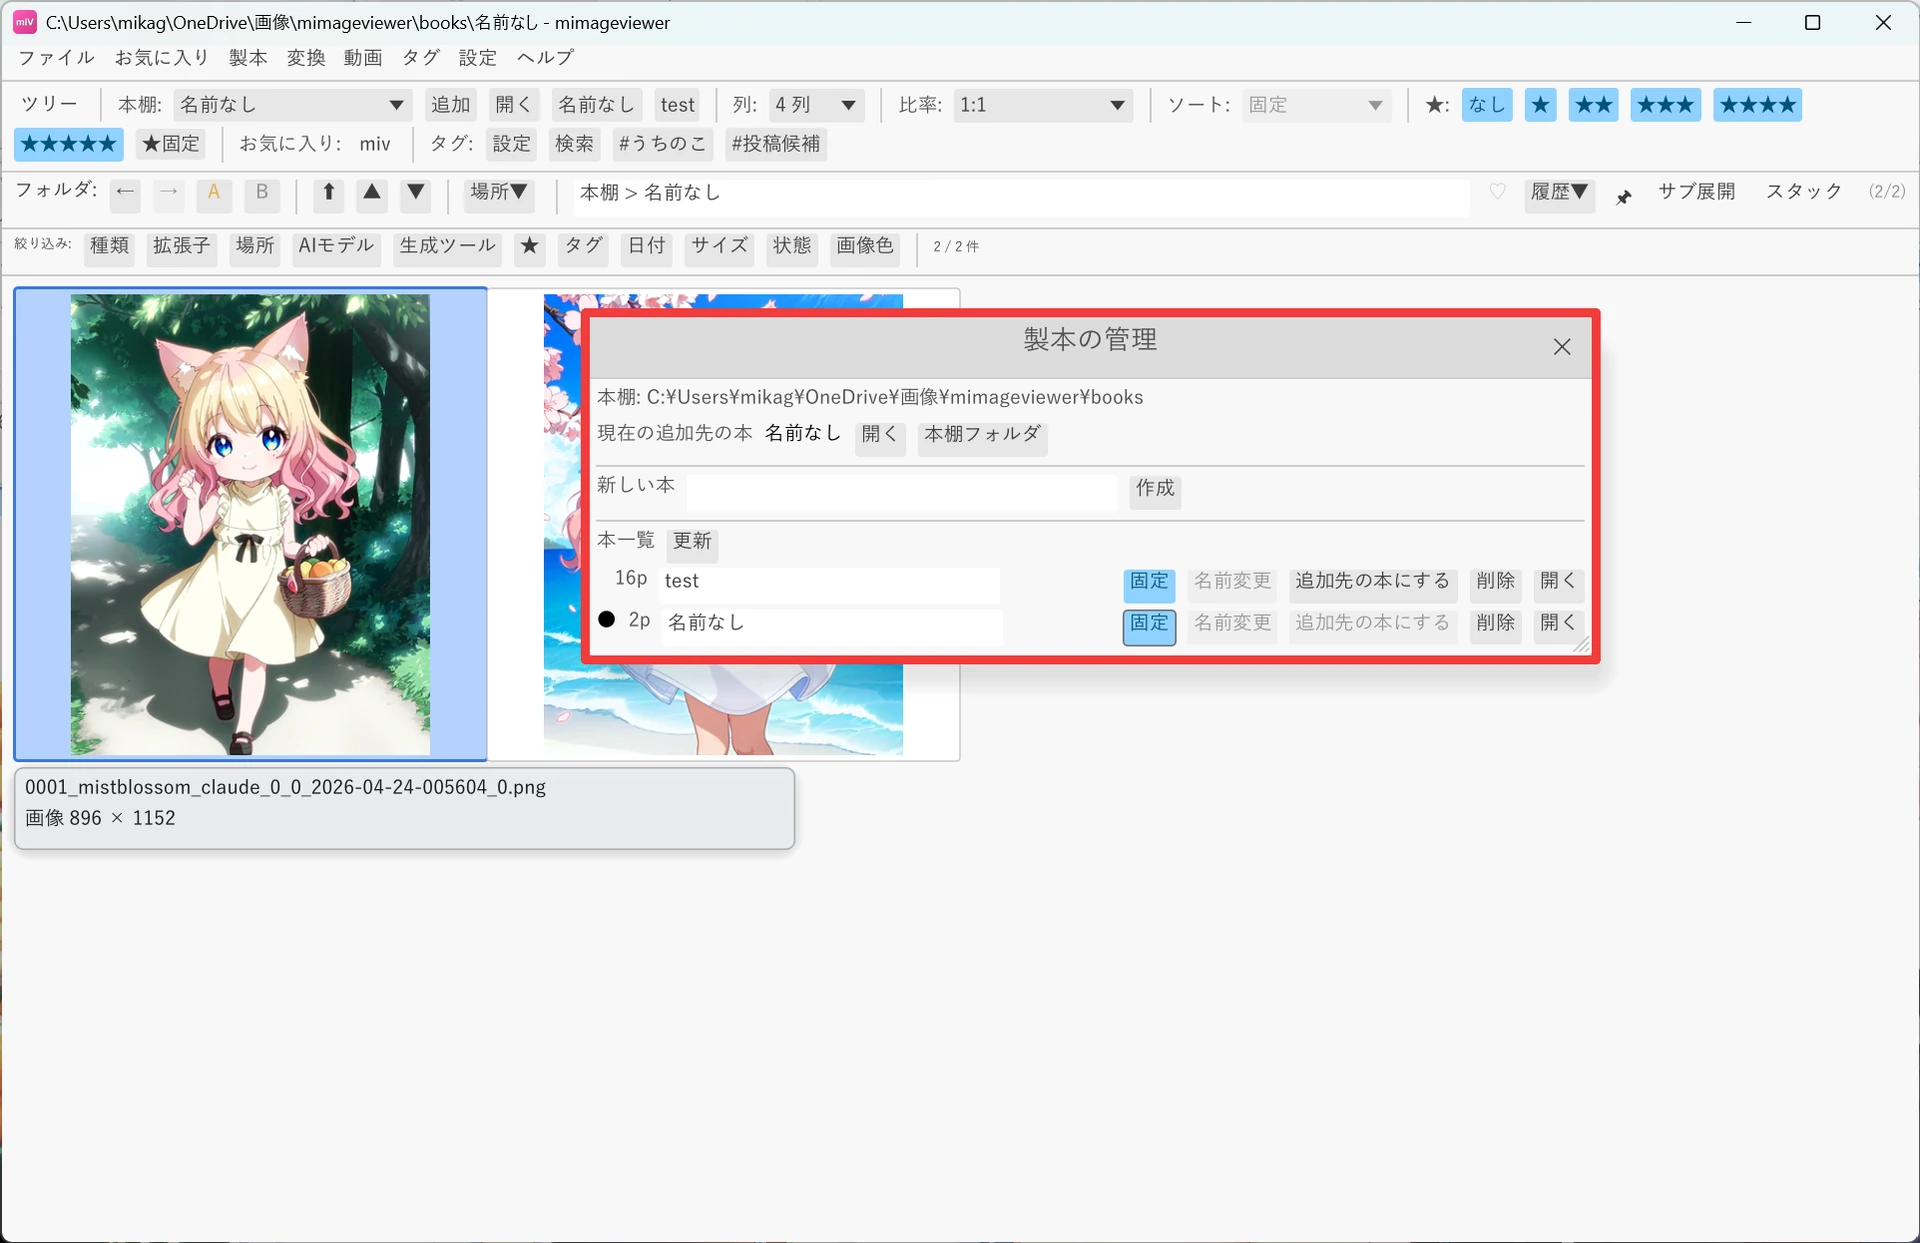
Task: Click the 作成 button for new book
Action: click(1155, 490)
